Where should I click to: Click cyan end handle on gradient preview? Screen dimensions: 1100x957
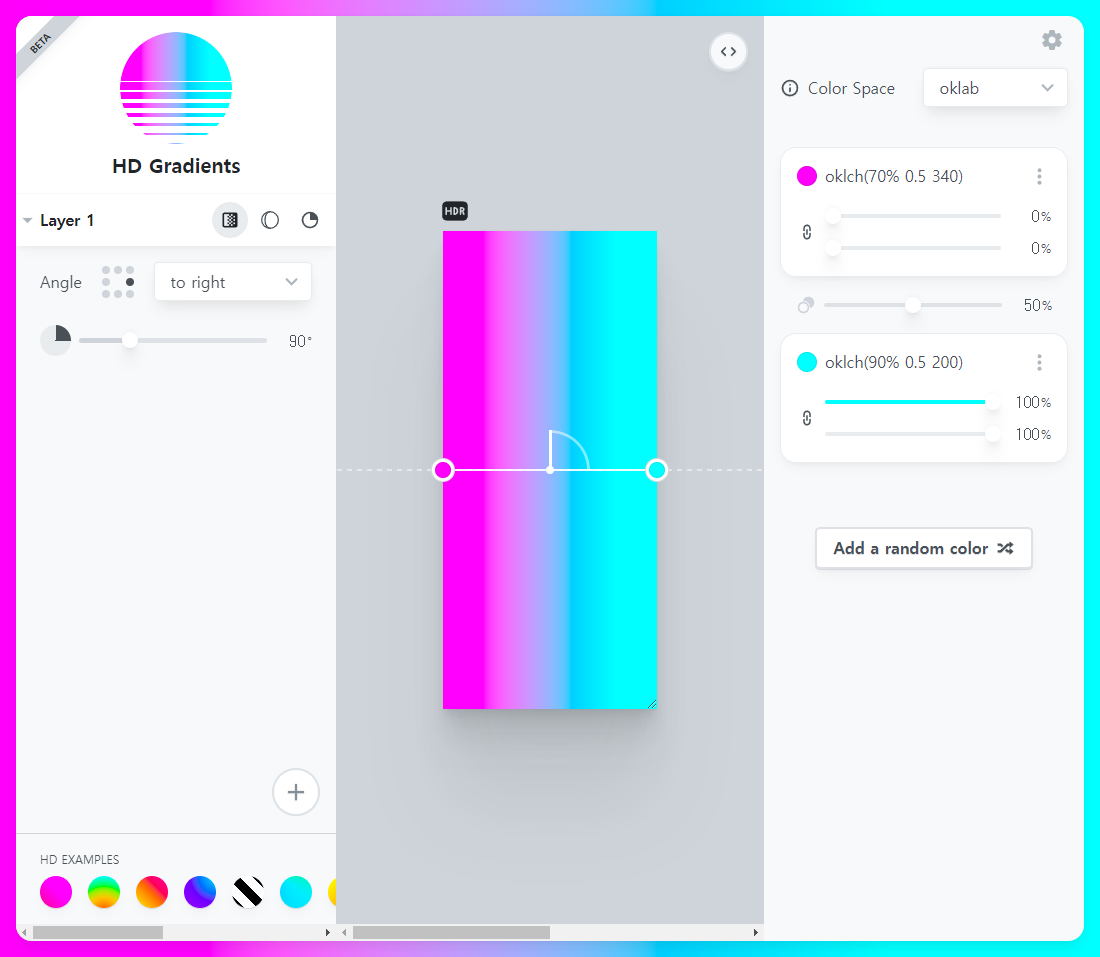pyautogui.click(x=657, y=469)
